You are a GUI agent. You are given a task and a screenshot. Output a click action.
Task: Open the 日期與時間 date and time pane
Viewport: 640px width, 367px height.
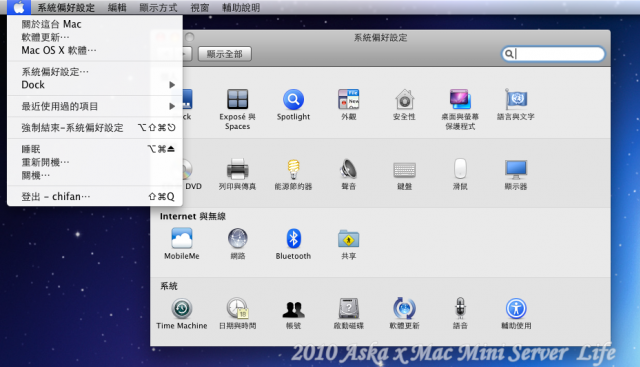tap(238, 314)
